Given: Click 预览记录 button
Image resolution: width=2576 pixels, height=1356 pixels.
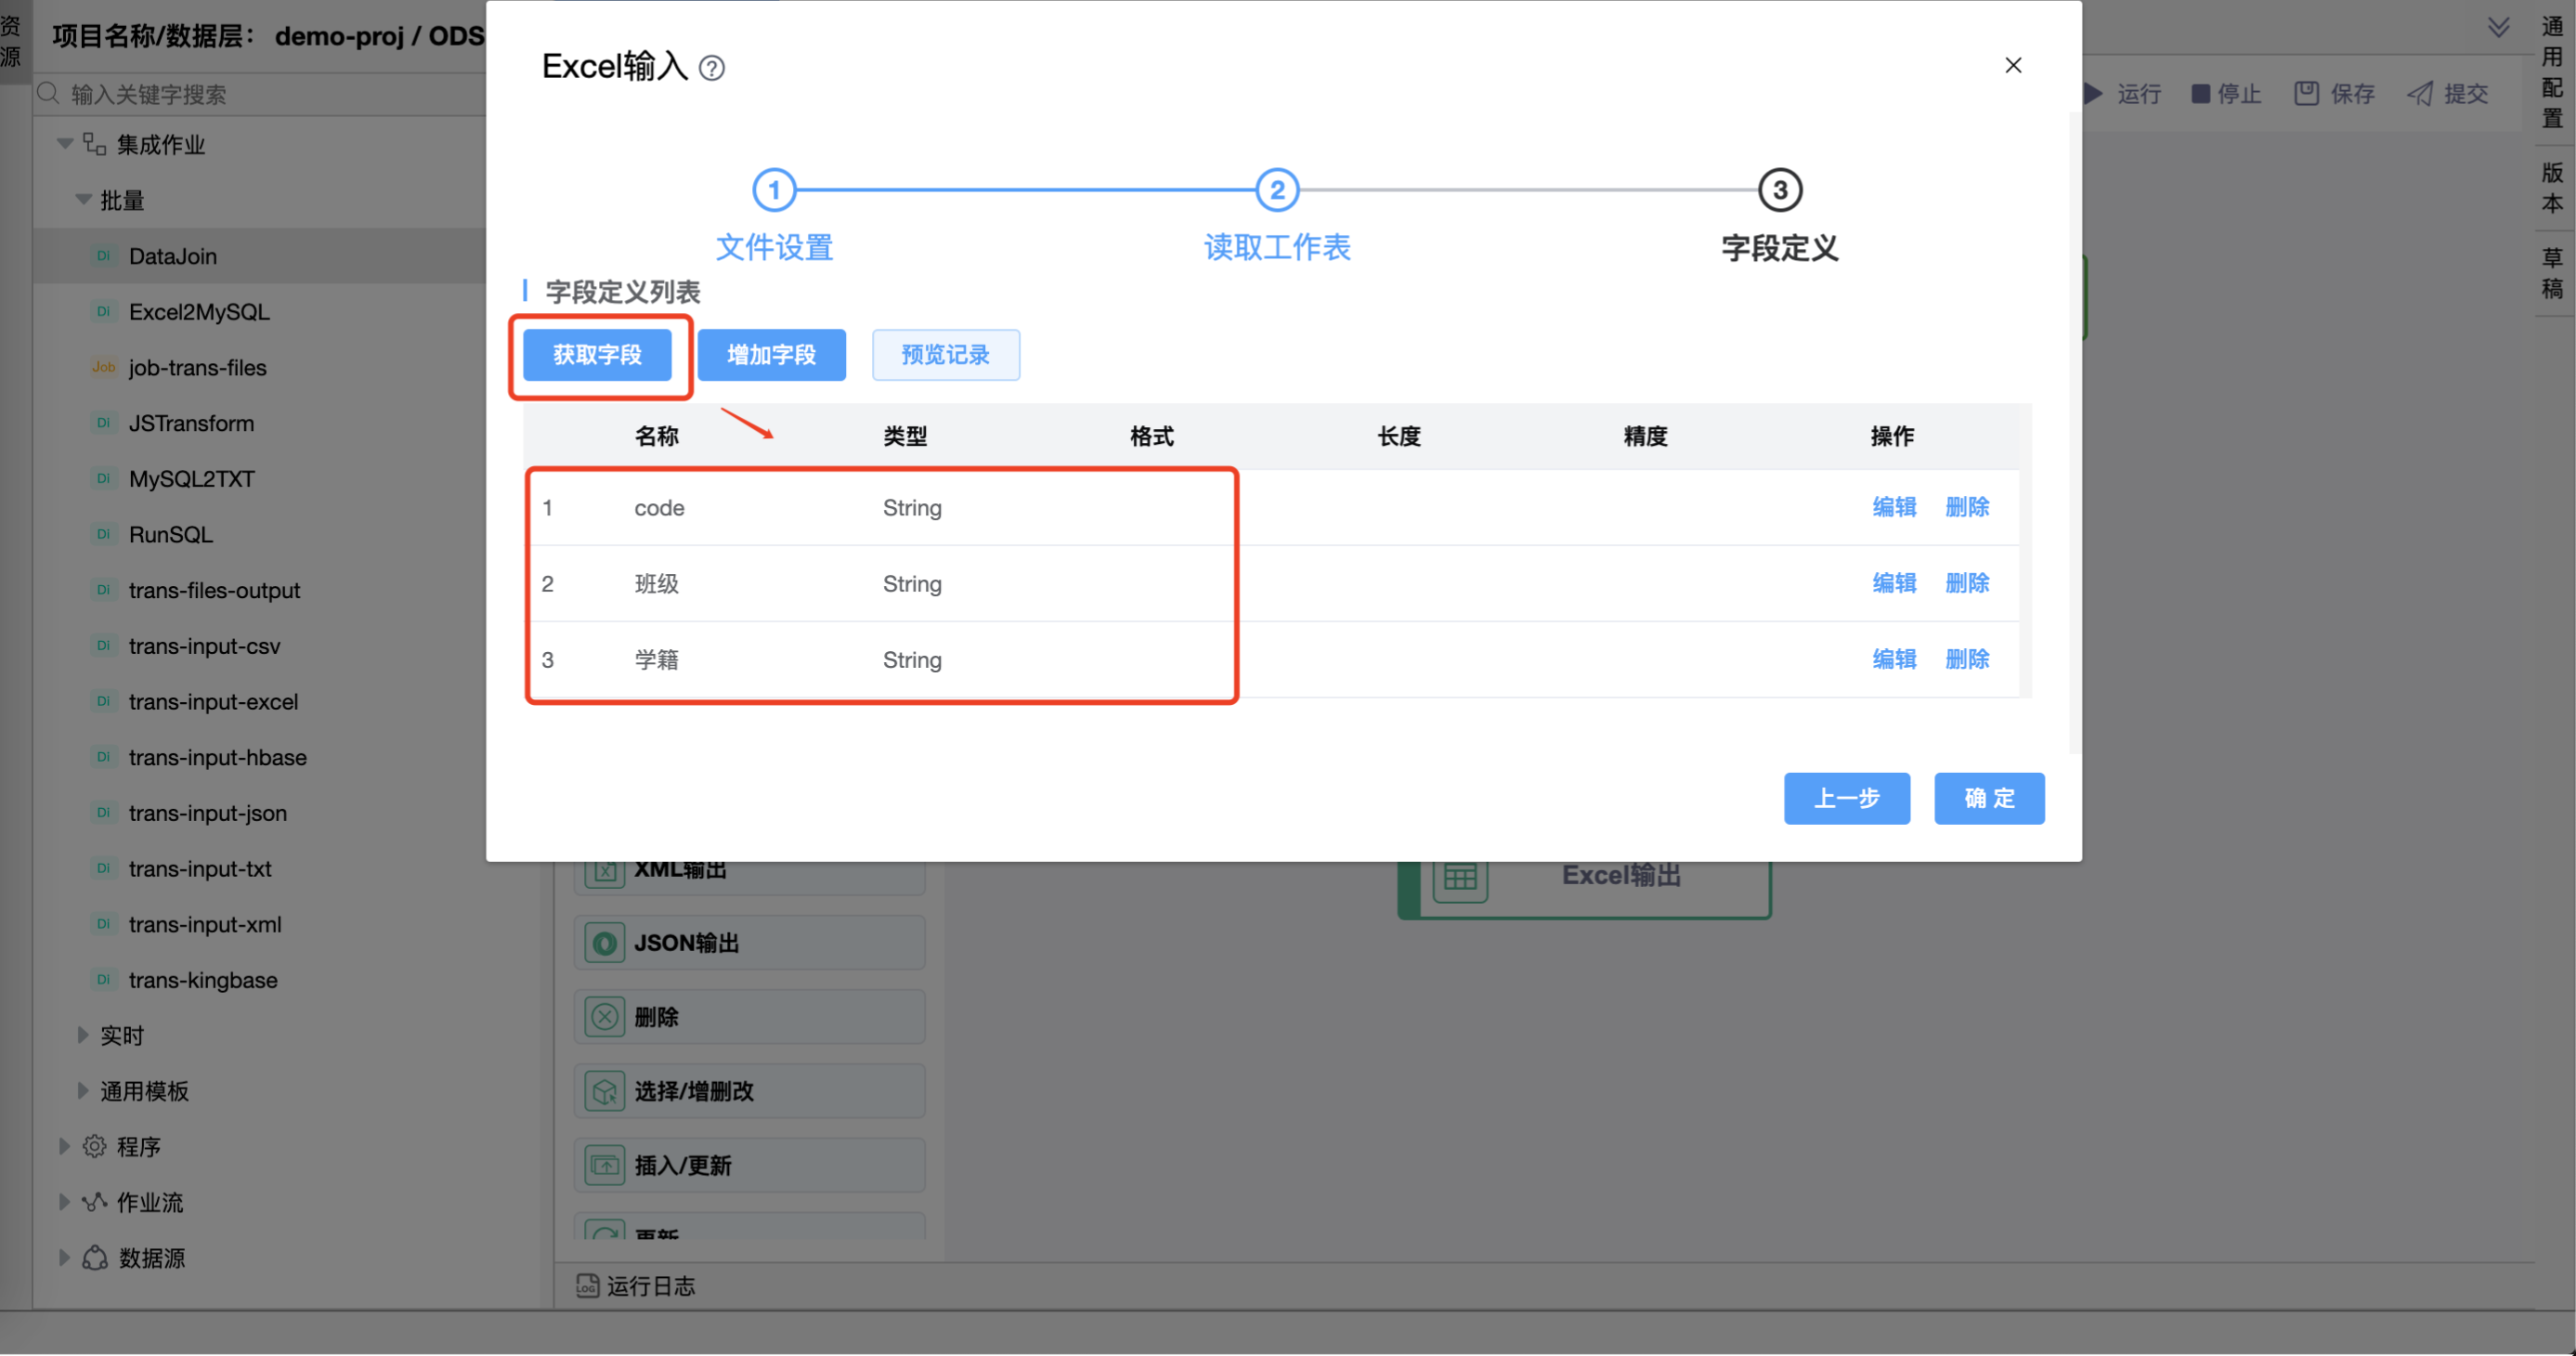Looking at the screenshot, I should (945, 355).
